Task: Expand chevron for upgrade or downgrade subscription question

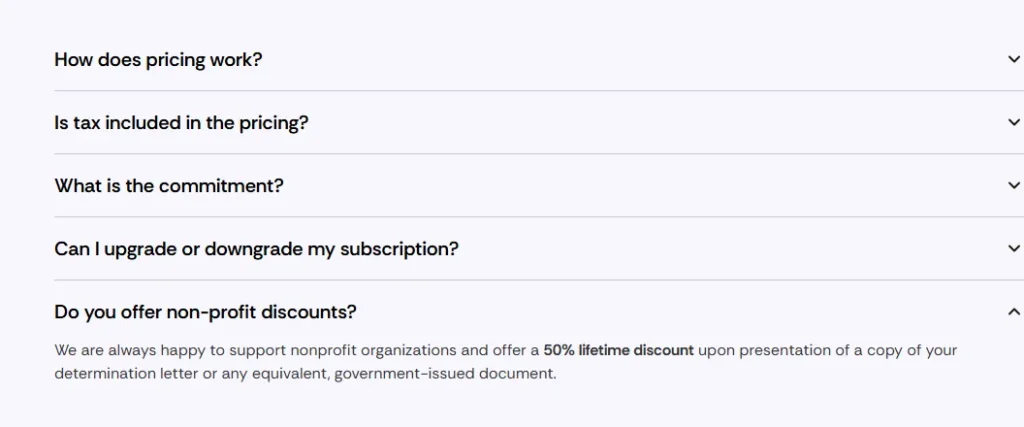Action: click(x=1014, y=249)
